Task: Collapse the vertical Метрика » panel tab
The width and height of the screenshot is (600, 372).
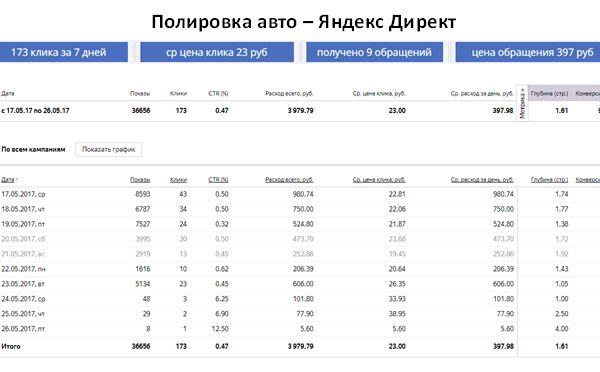Action: point(522,103)
